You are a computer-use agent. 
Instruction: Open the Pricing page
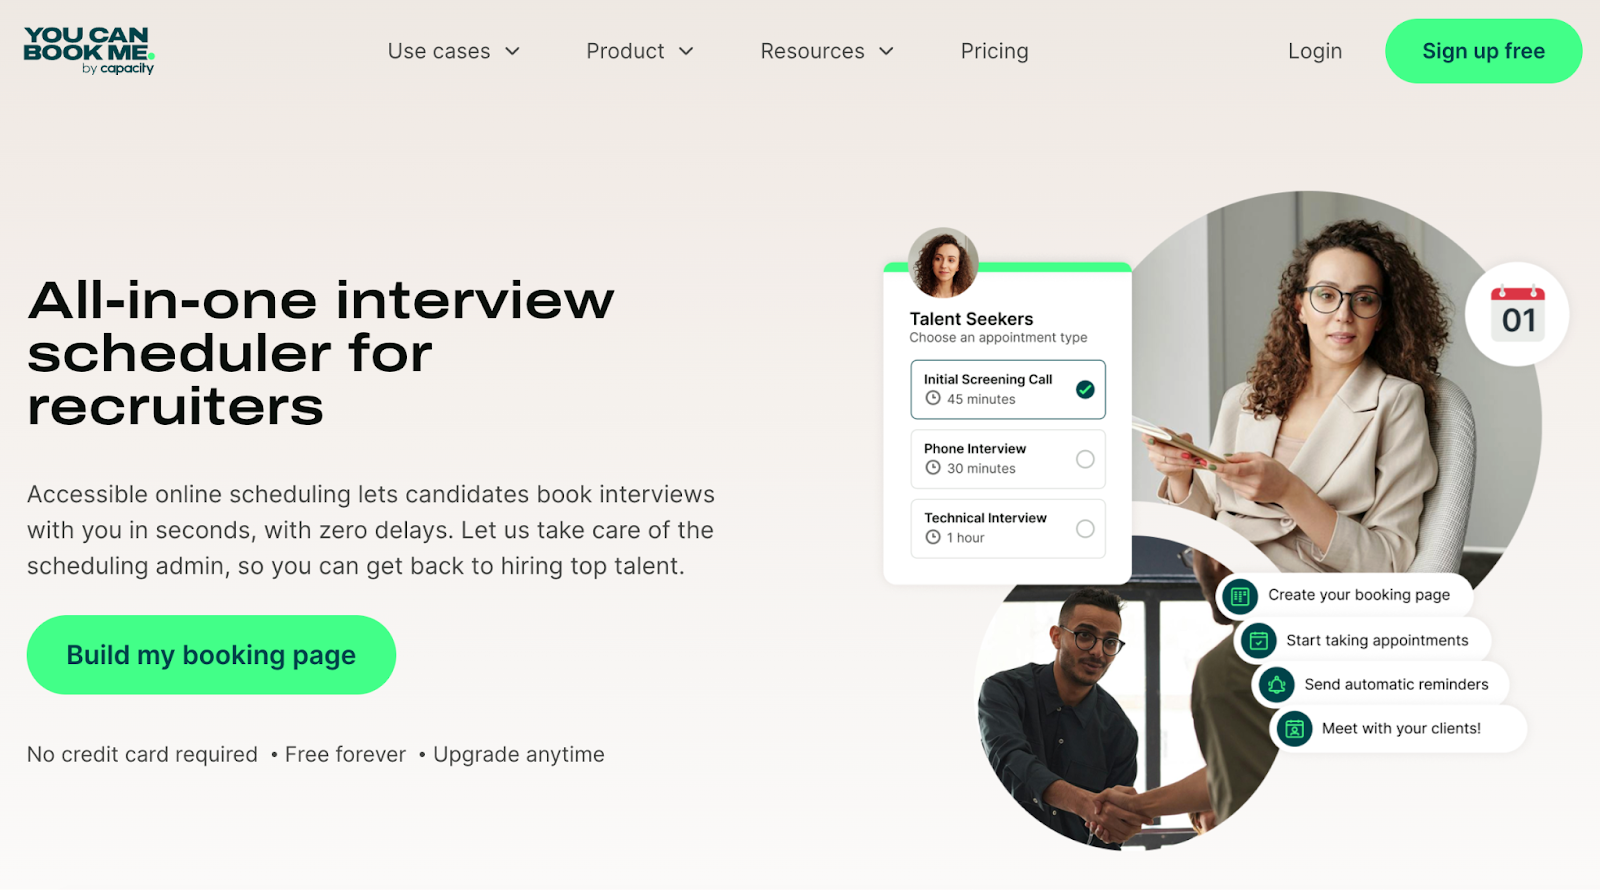994,51
